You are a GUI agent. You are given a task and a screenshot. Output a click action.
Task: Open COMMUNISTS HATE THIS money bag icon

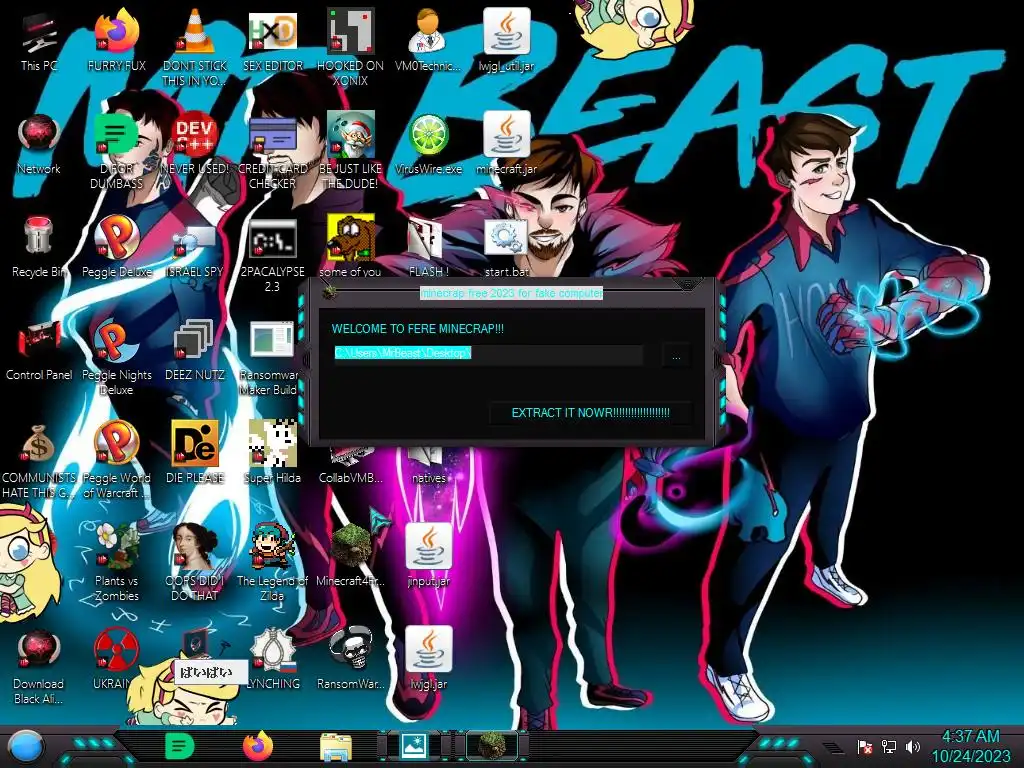click(x=39, y=461)
